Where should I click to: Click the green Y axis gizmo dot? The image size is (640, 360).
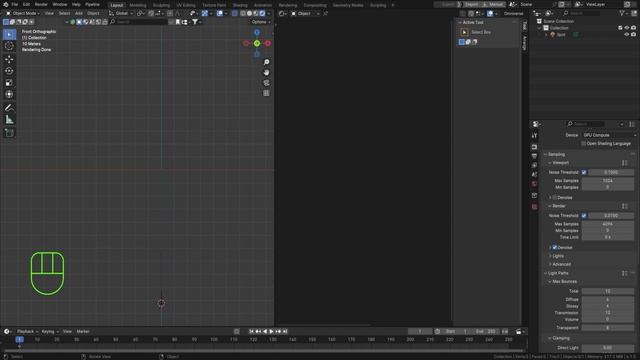click(x=257, y=43)
